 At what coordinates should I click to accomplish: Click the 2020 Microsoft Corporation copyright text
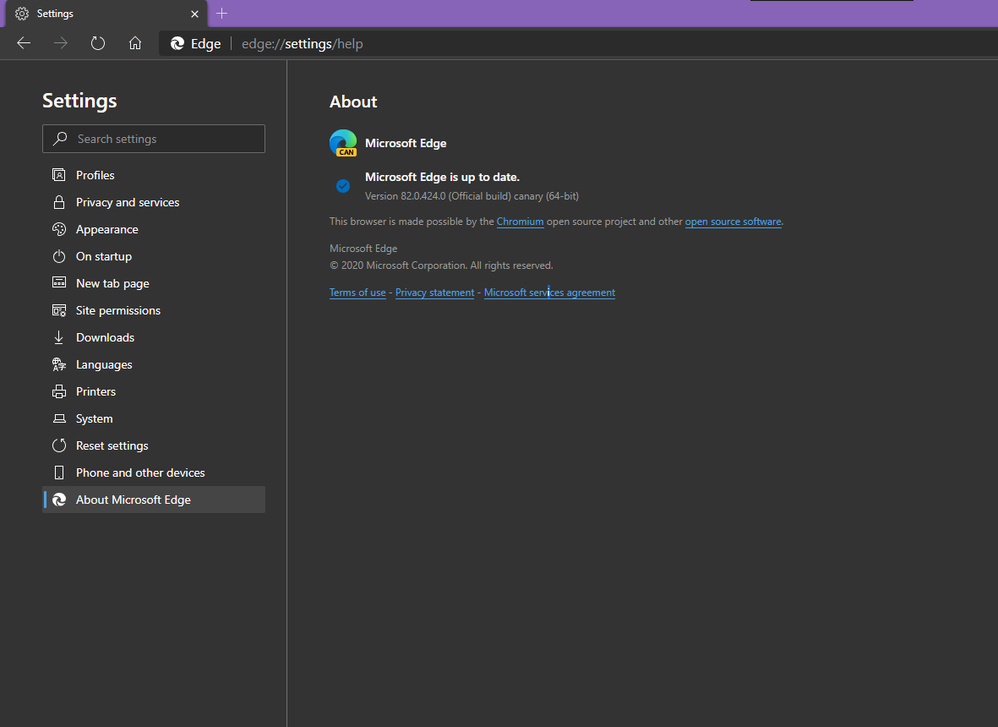(x=441, y=265)
